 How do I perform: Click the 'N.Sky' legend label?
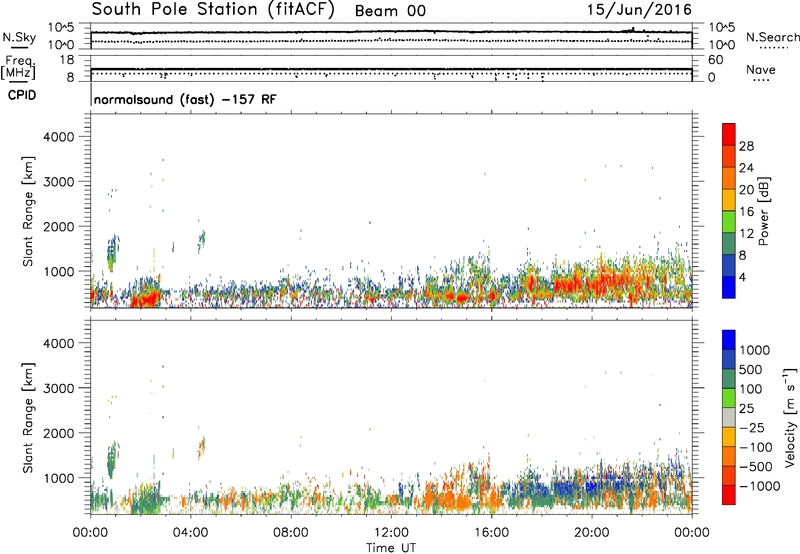pos(19,37)
